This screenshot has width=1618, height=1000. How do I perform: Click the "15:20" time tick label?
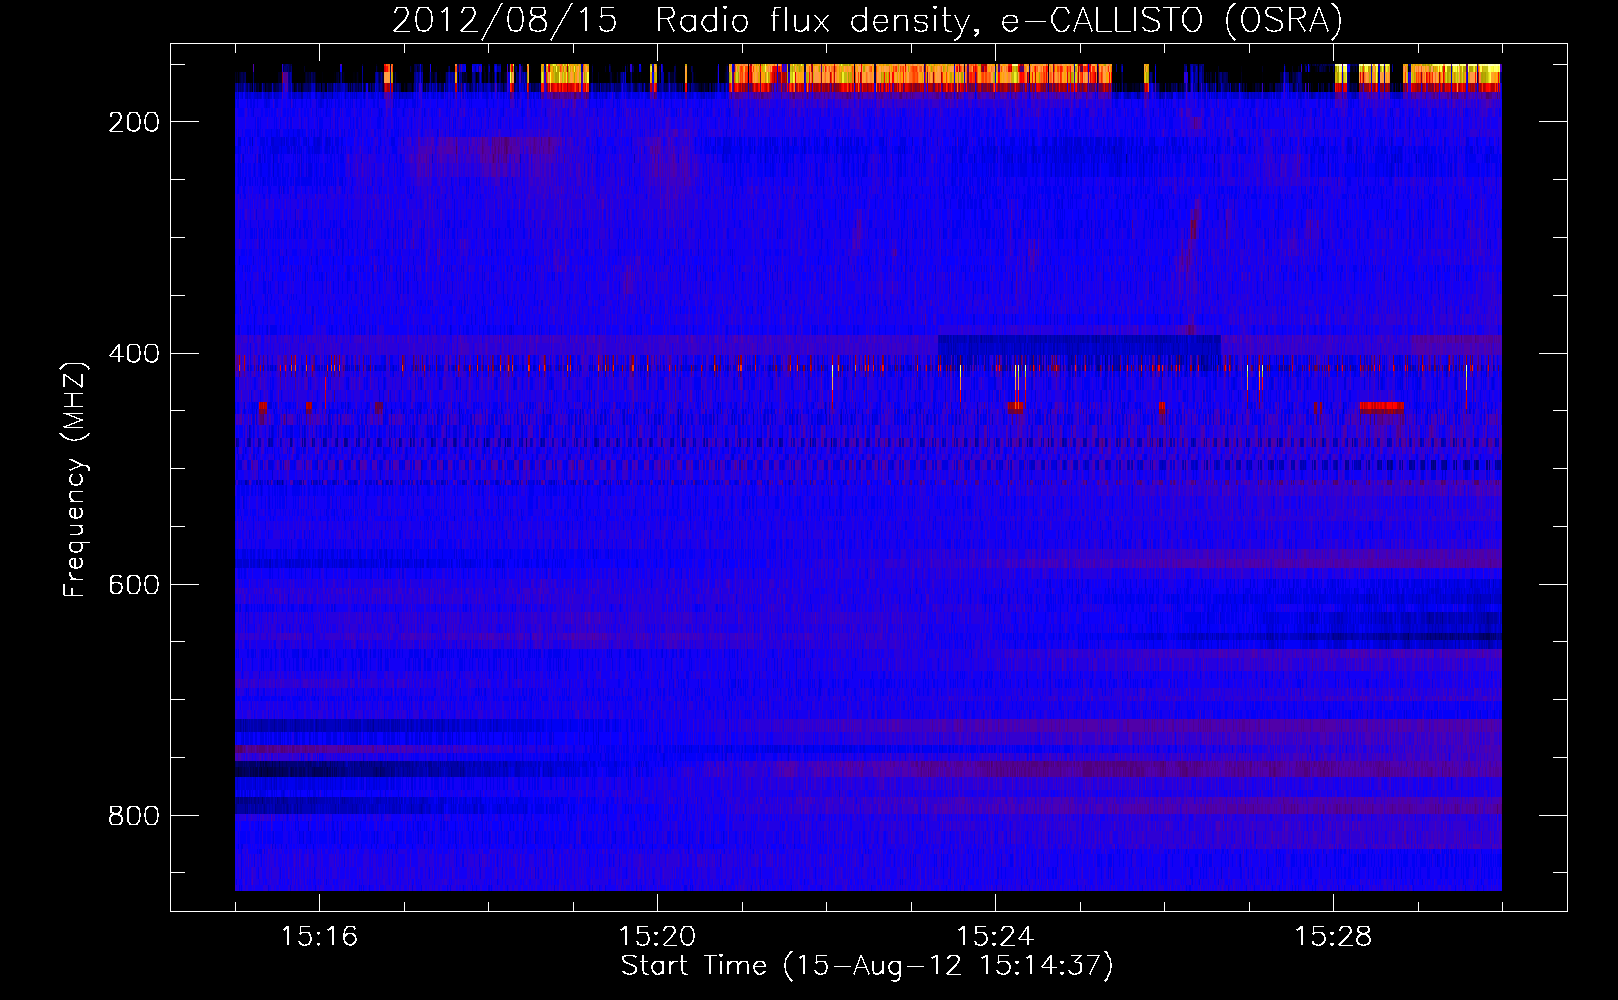(x=657, y=937)
